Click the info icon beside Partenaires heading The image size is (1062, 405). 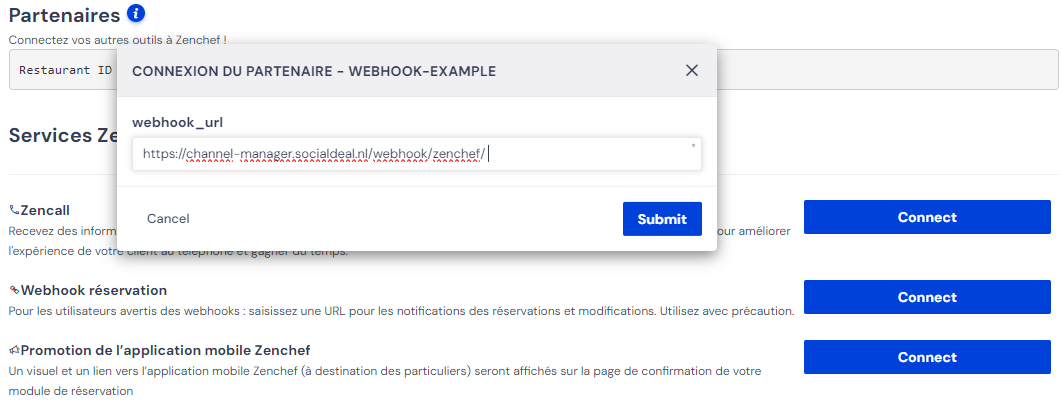(x=136, y=13)
